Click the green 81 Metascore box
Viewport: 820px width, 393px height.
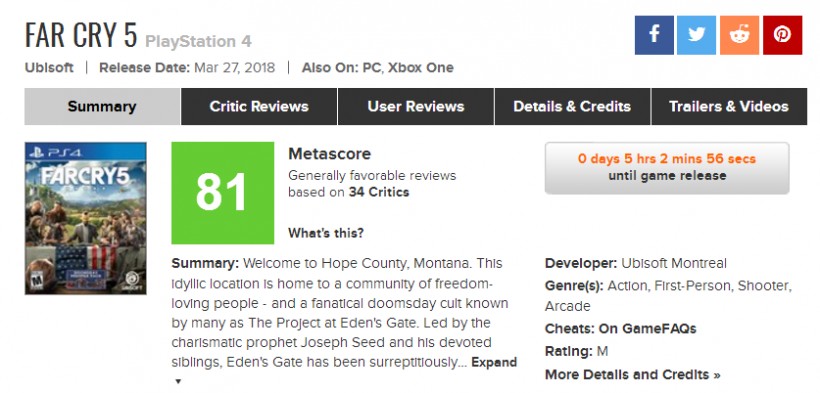click(223, 193)
